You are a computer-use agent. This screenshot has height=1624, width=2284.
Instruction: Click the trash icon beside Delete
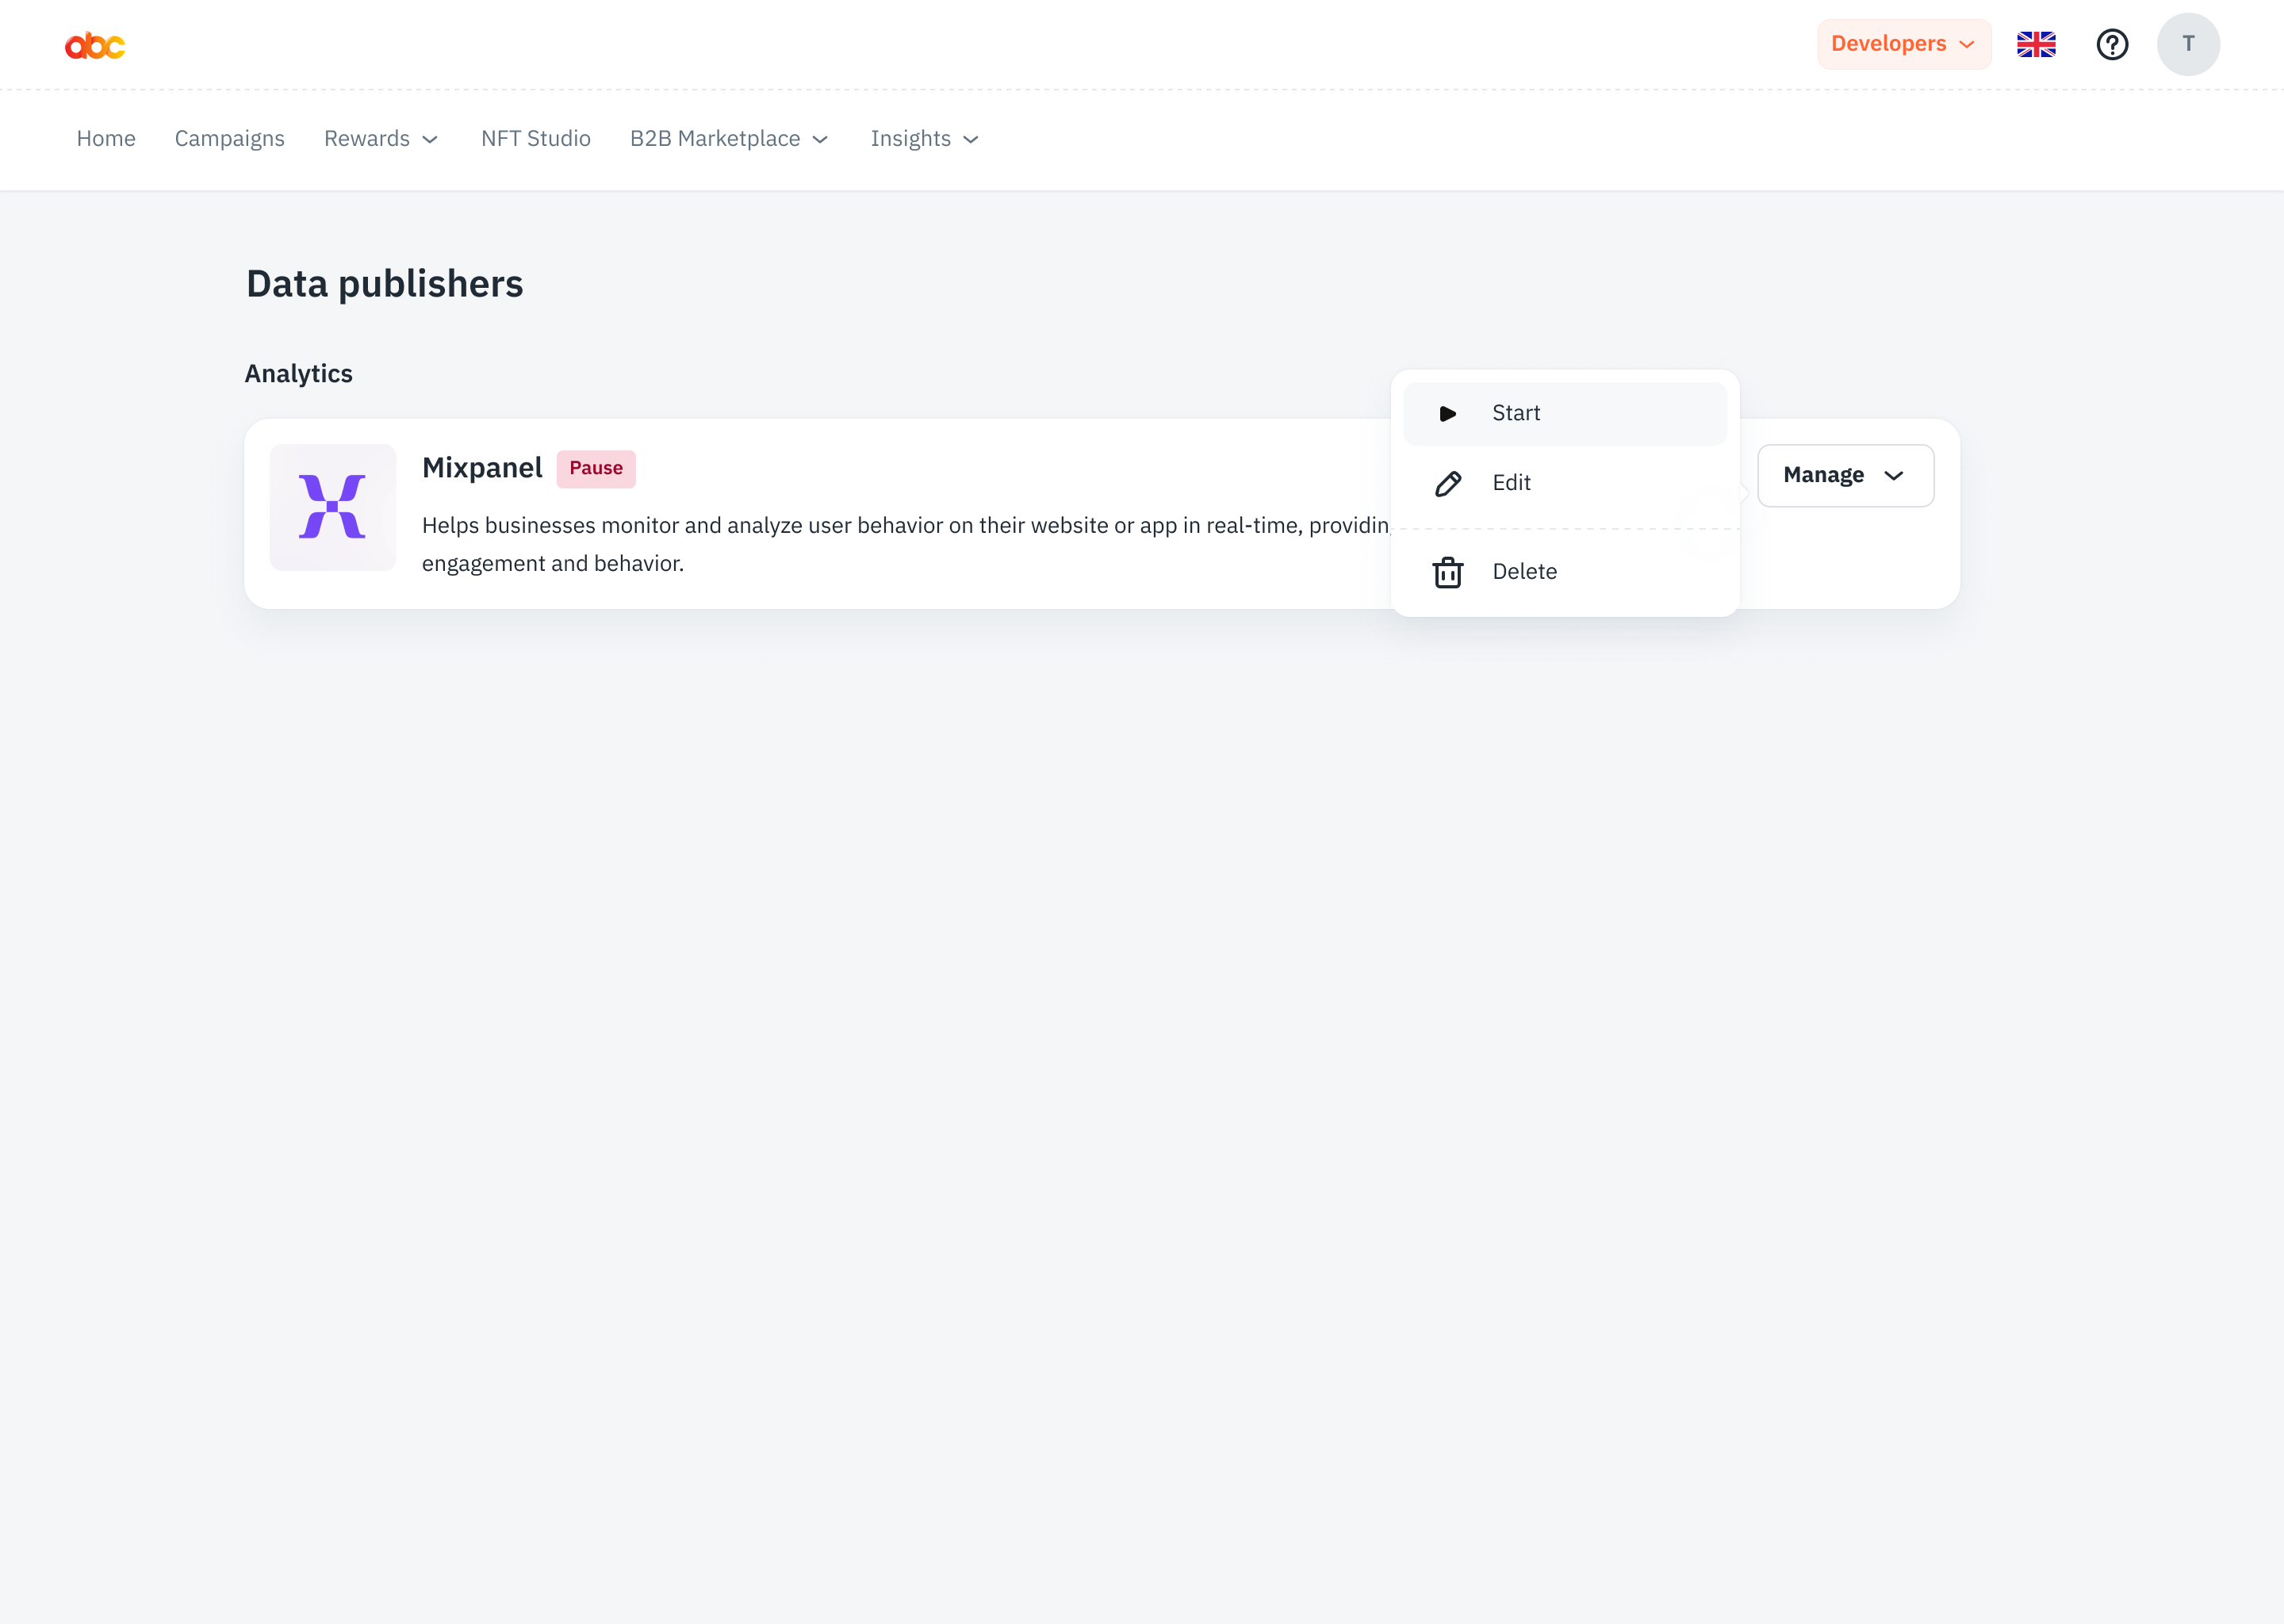[x=1447, y=572]
